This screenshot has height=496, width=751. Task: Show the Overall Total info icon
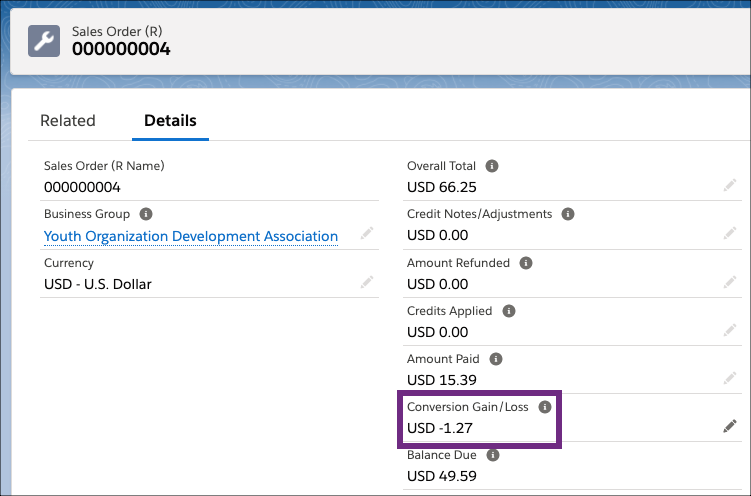tap(492, 166)
